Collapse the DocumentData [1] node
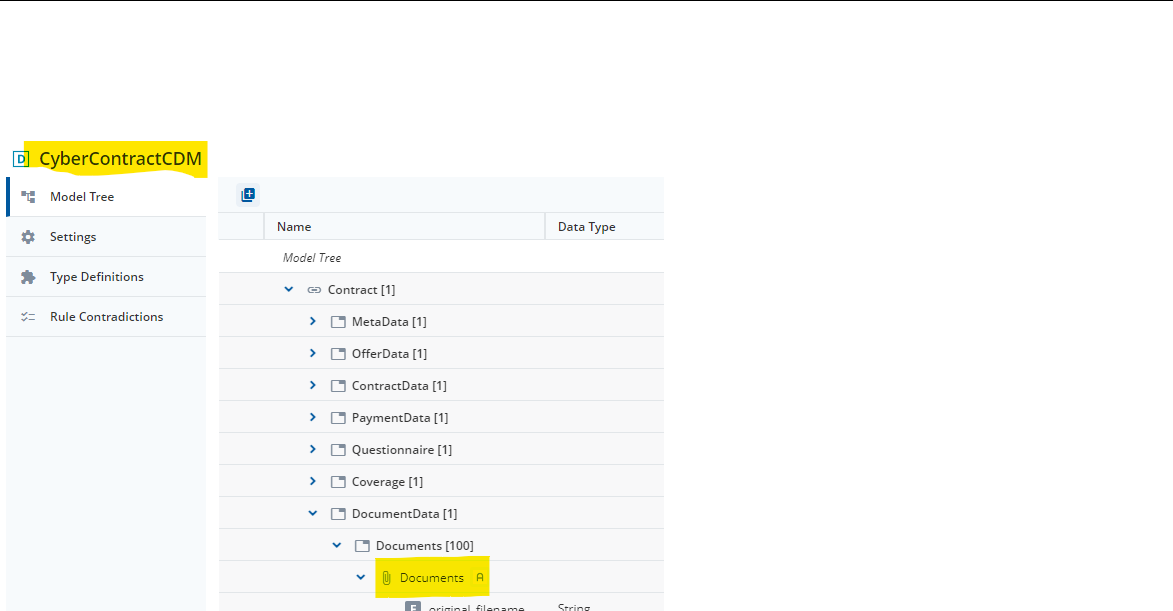 point(313,514)
